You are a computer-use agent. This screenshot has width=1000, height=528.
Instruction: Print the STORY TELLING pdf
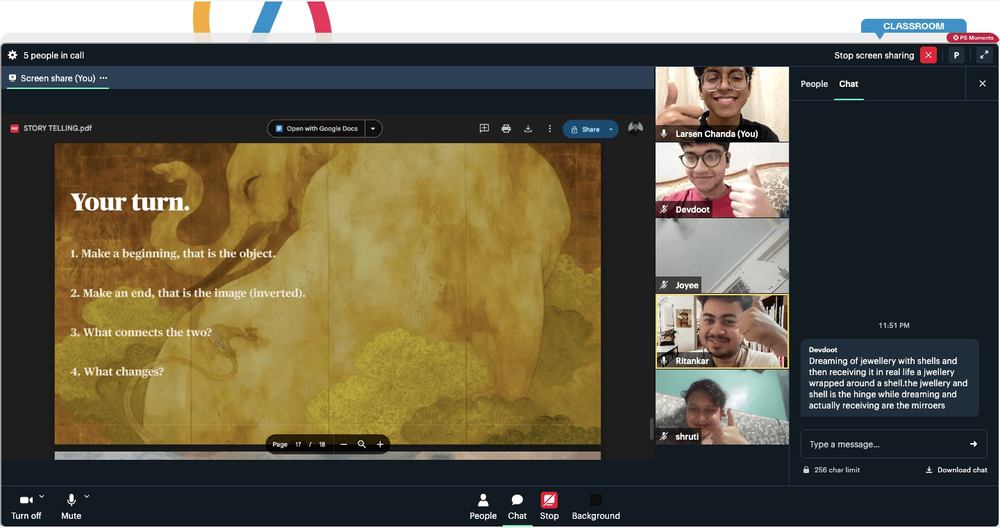(506, 129)
